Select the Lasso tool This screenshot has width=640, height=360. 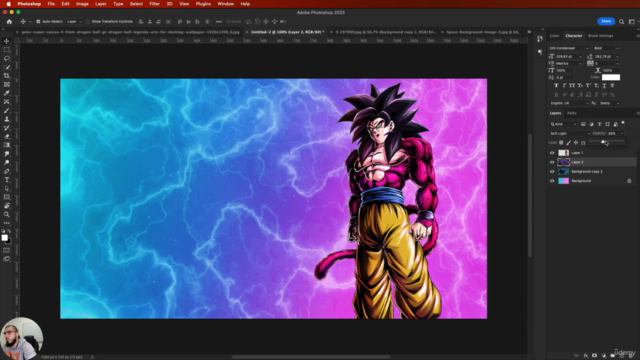point(7,58)
